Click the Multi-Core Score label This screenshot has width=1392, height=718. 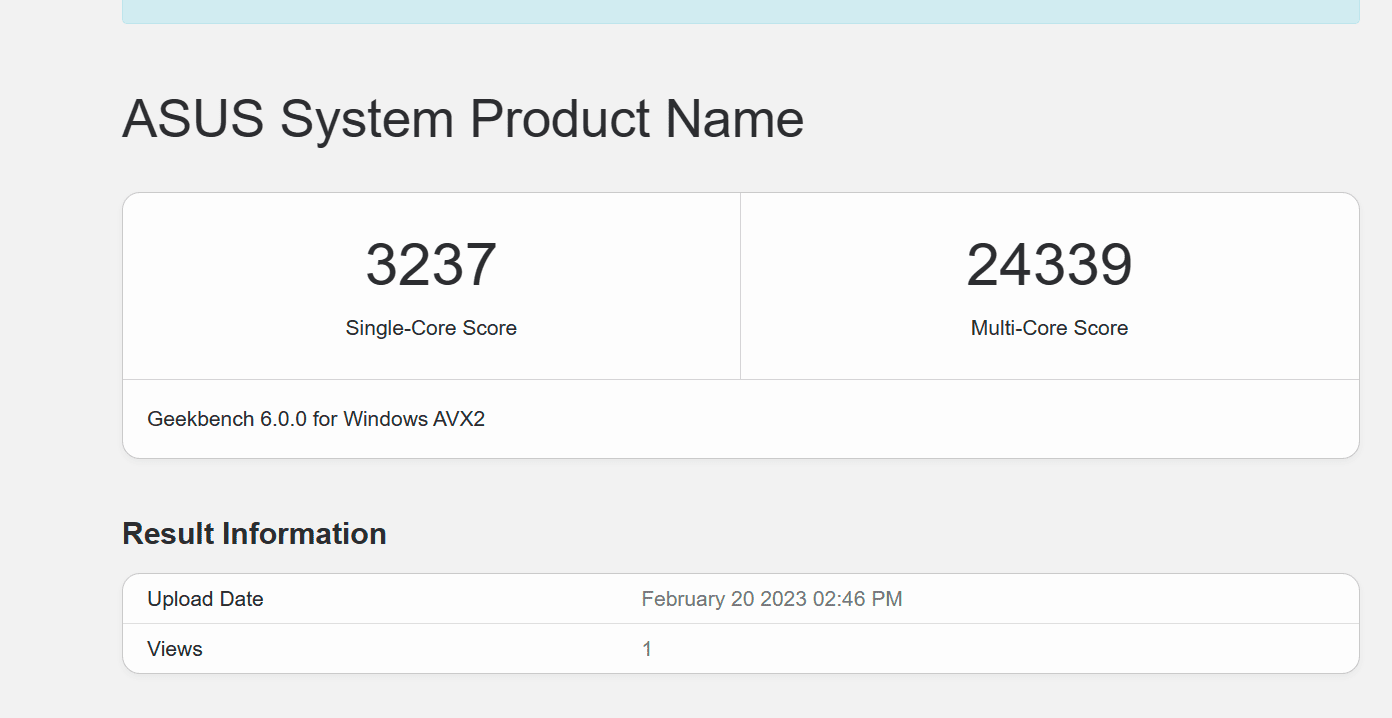(1049, 328)
